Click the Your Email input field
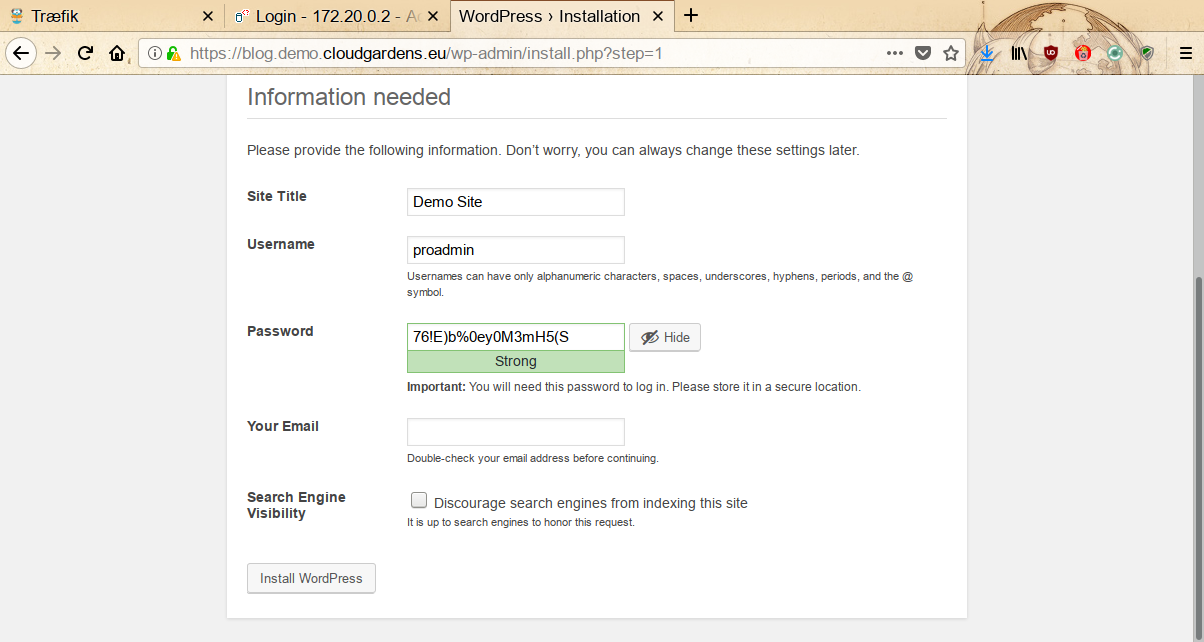Image resolution: width=1204 pixels, height=642 pixels. pyautogui.click(x=516, y=432)
